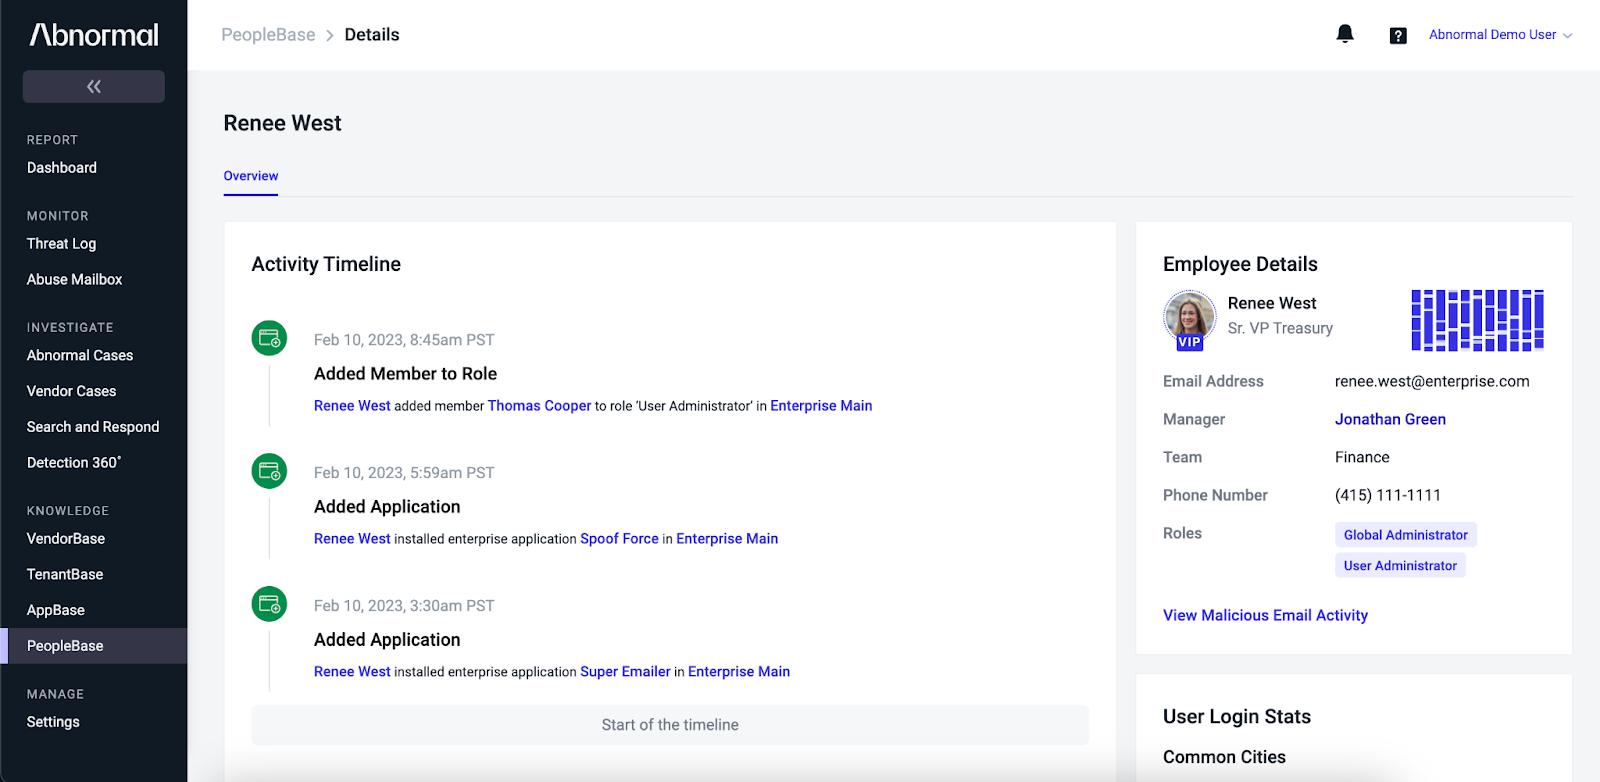The image size is (1600, 782).
Task: Click phone number (415) 111-1111
Action: pos(1388,496)
